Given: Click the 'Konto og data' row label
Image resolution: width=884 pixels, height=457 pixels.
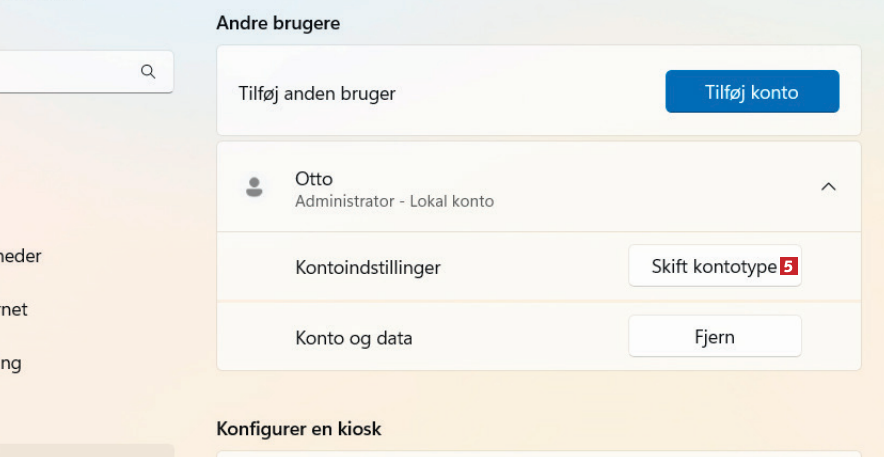Looking at the screenshot, I should click(x=354, y=338).
